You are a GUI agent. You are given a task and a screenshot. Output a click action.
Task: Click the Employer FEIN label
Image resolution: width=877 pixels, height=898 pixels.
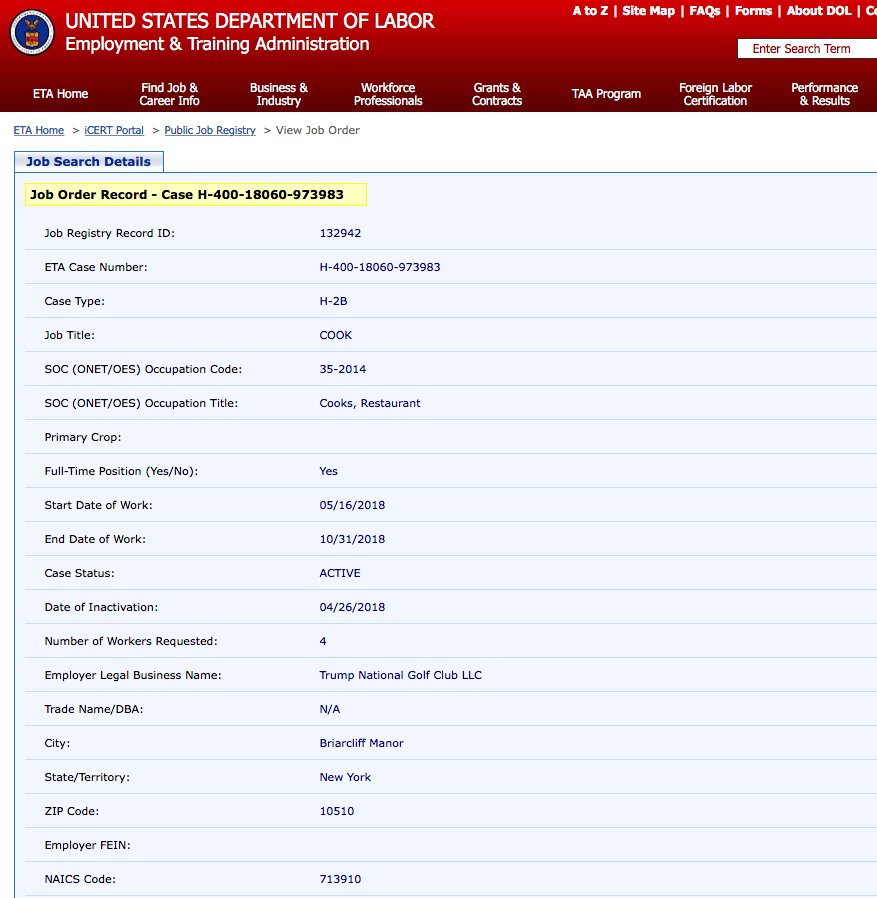(88, 845)
